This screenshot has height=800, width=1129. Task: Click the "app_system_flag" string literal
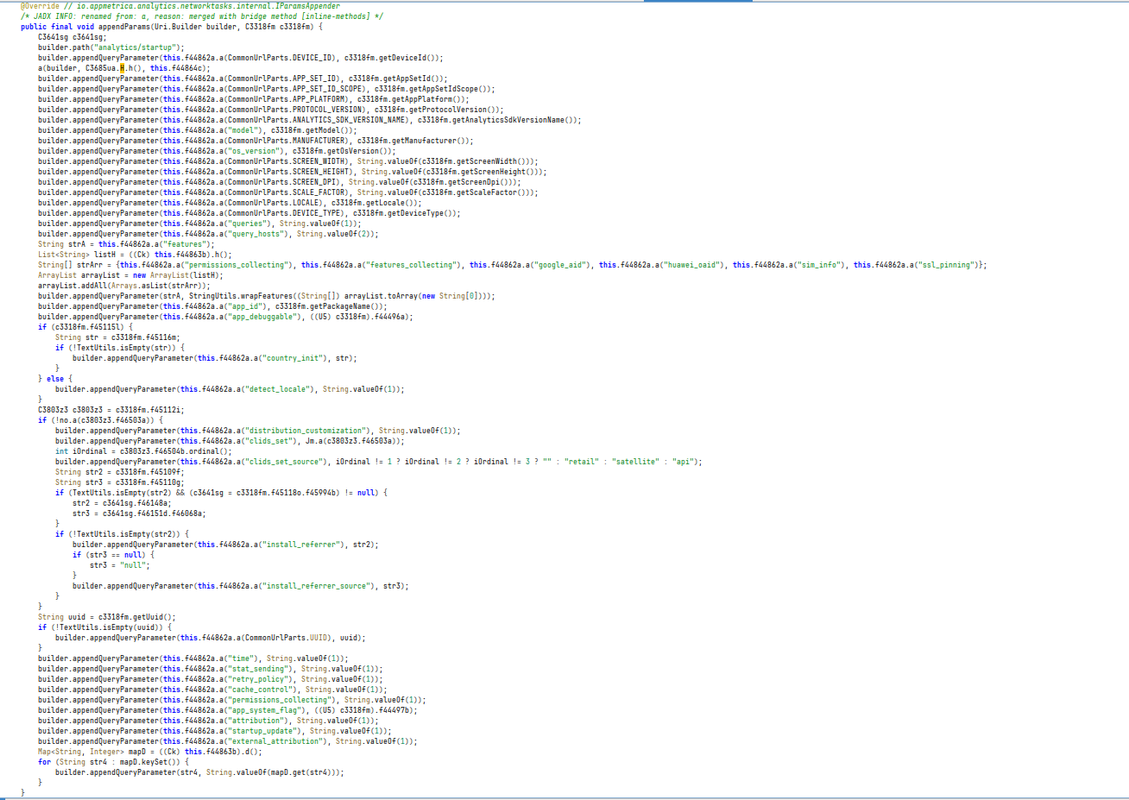click(x=264, y=710)
